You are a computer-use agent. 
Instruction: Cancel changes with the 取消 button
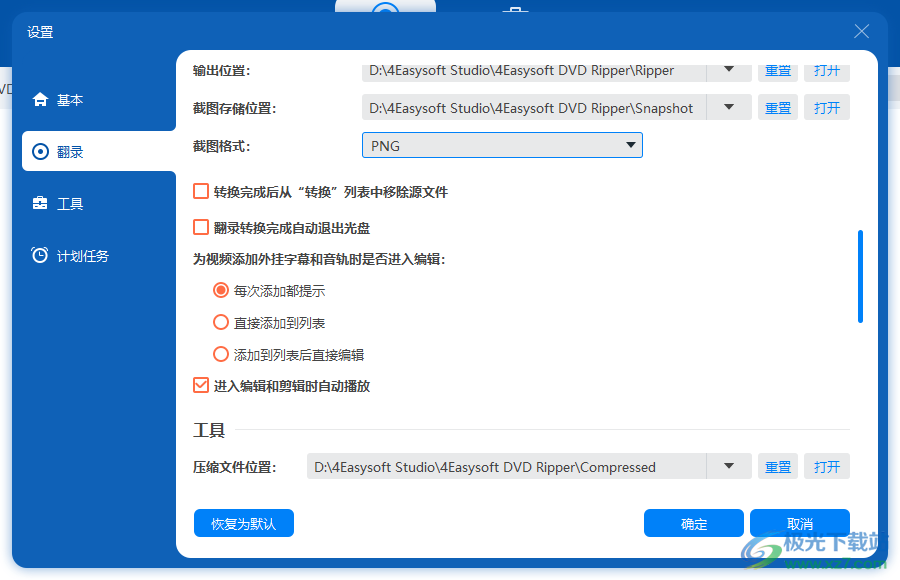[x=800, y=523]
